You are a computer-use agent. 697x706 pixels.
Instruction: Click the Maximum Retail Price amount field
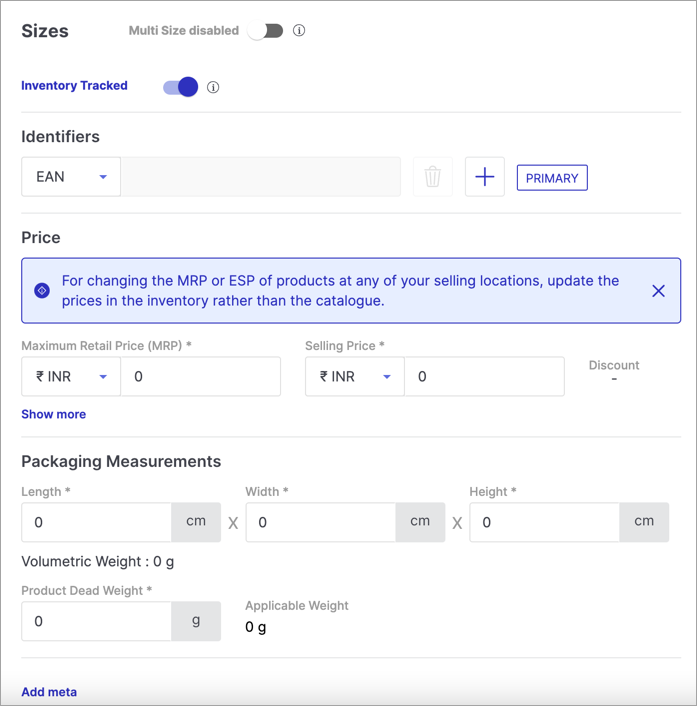(x=201, y=376)
